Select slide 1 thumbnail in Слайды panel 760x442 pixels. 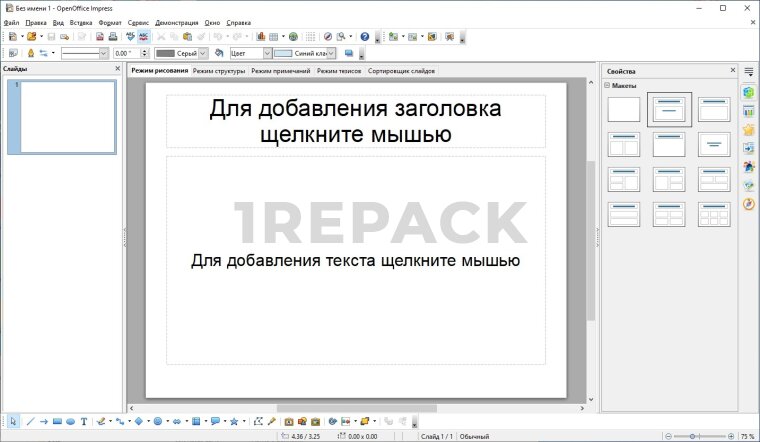click(x=67, y=116)
